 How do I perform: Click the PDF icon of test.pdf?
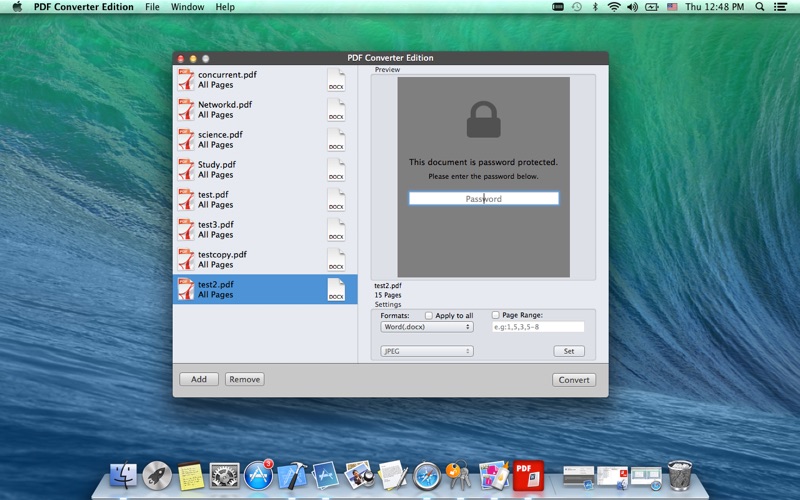pos(186,199)
